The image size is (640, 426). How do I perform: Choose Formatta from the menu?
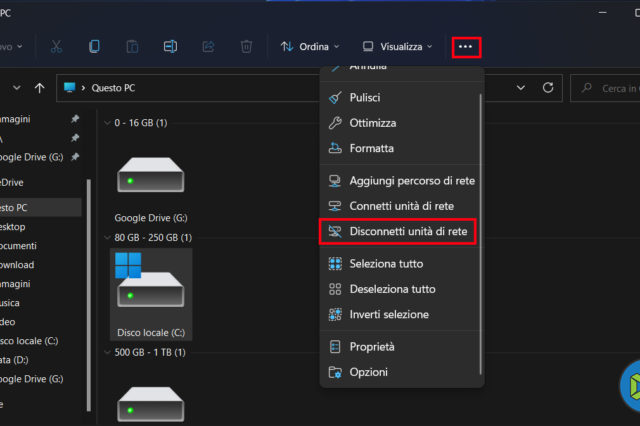click(371, 148)
